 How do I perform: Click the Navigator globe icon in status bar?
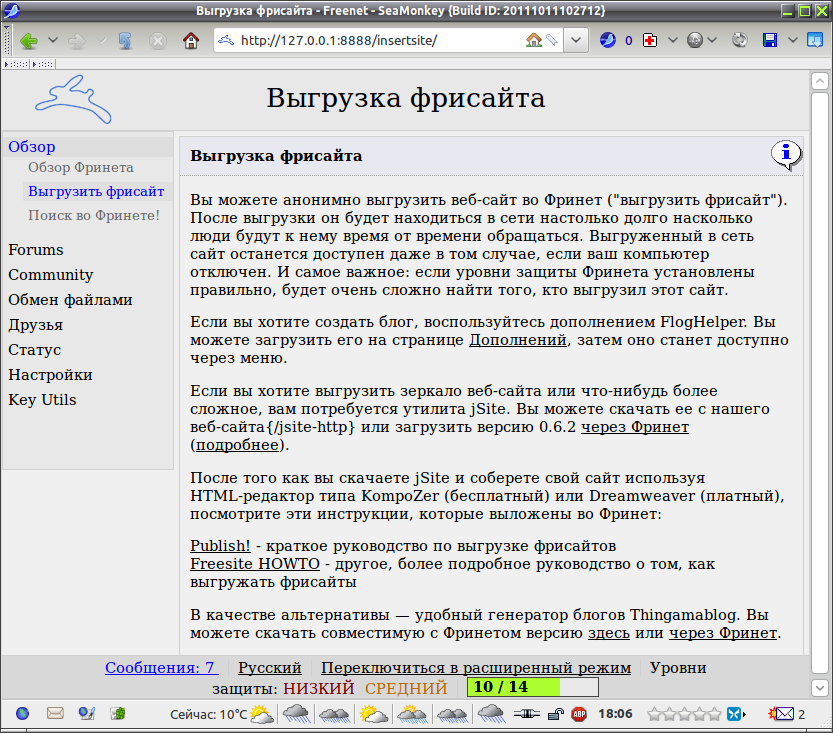pos(22,713)
